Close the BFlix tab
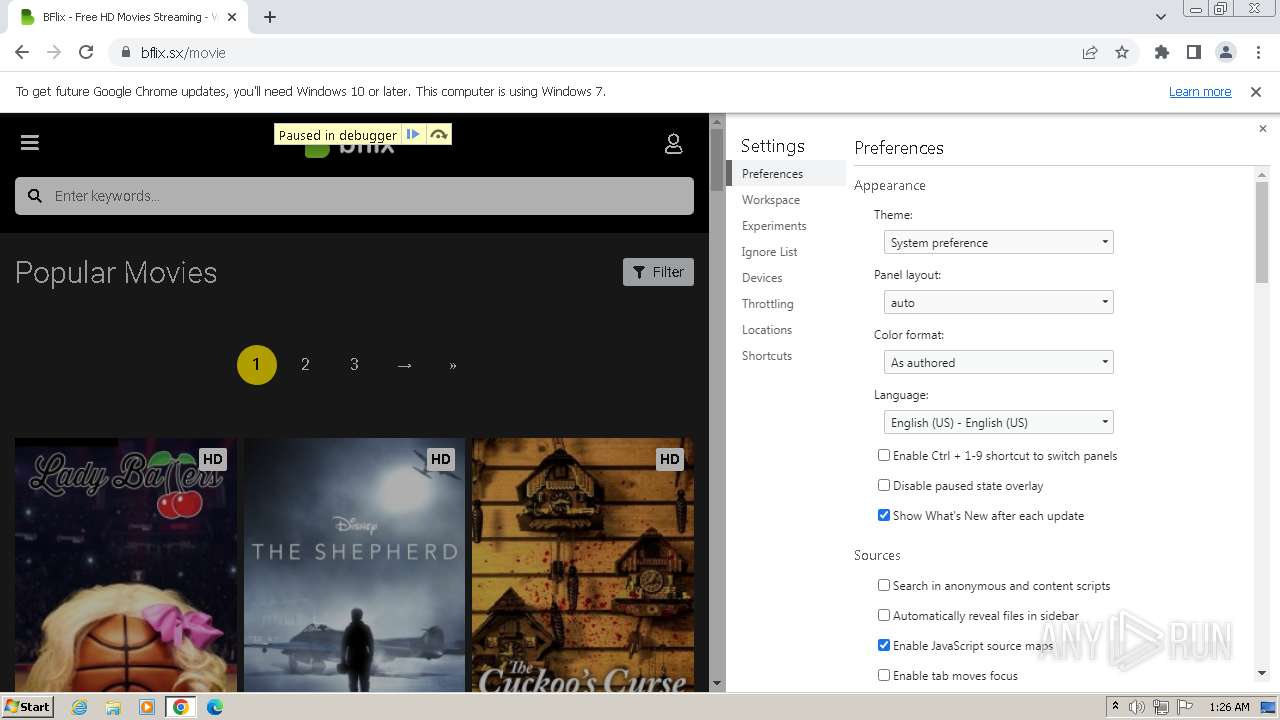1280x720 pixels. [x=232, y=17]
